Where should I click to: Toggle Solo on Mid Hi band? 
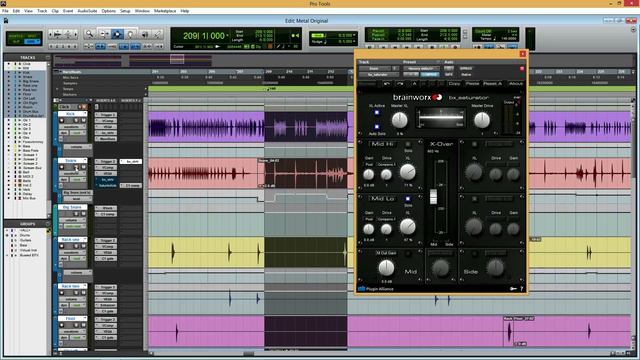click(x=408, y=144)
